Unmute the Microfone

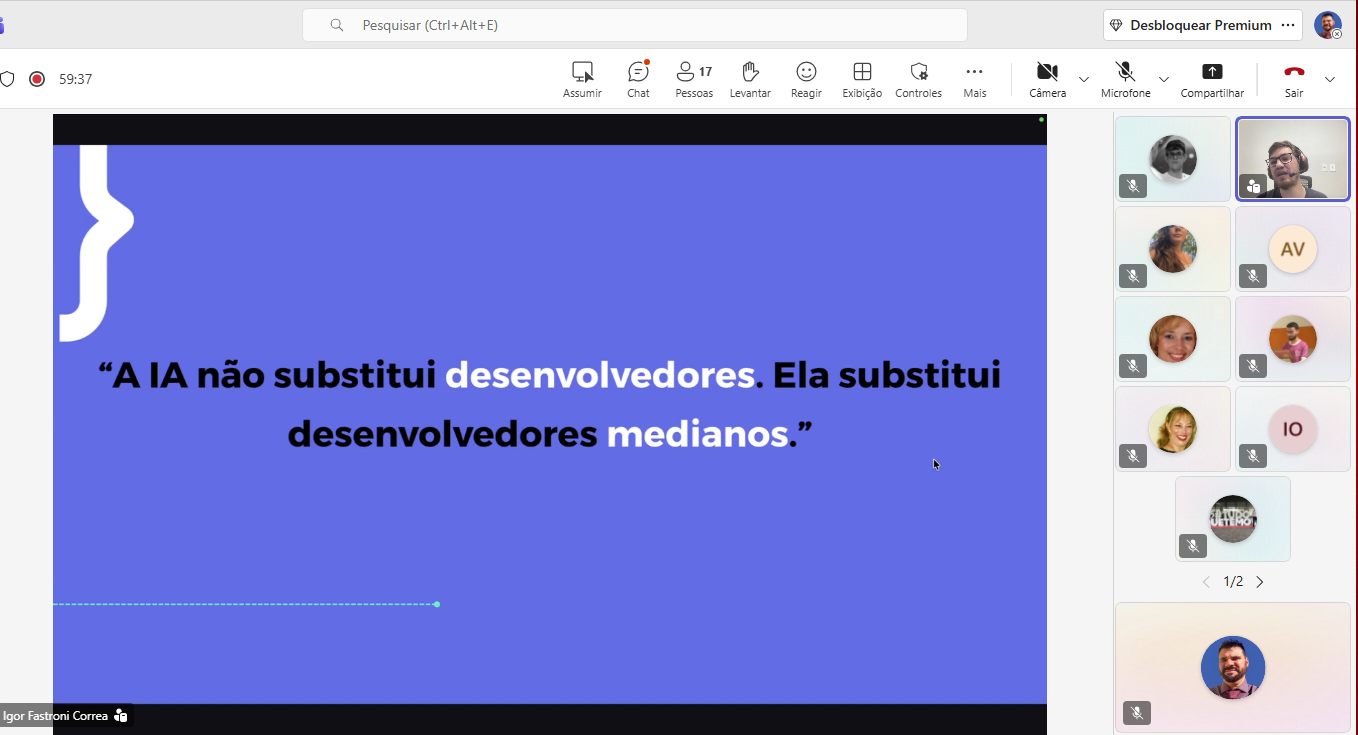1125,79
